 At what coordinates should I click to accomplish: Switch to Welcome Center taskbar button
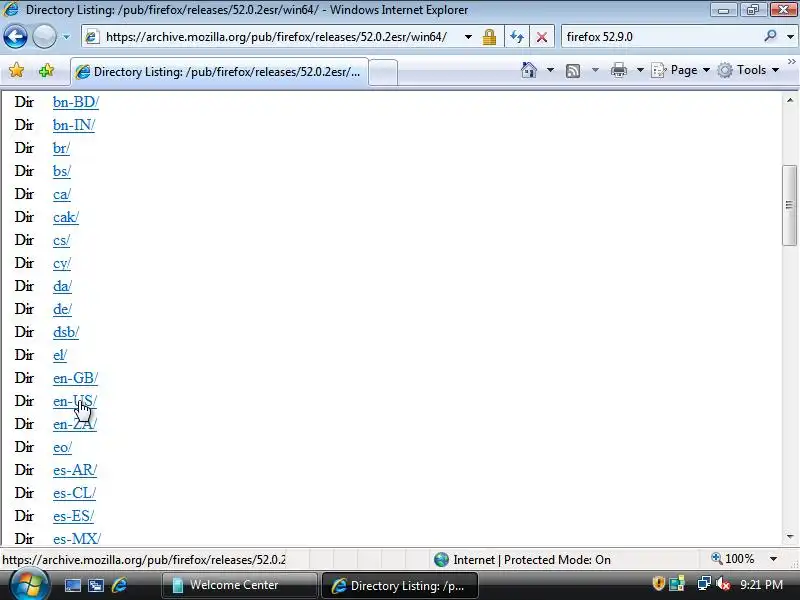pos(240,585)
